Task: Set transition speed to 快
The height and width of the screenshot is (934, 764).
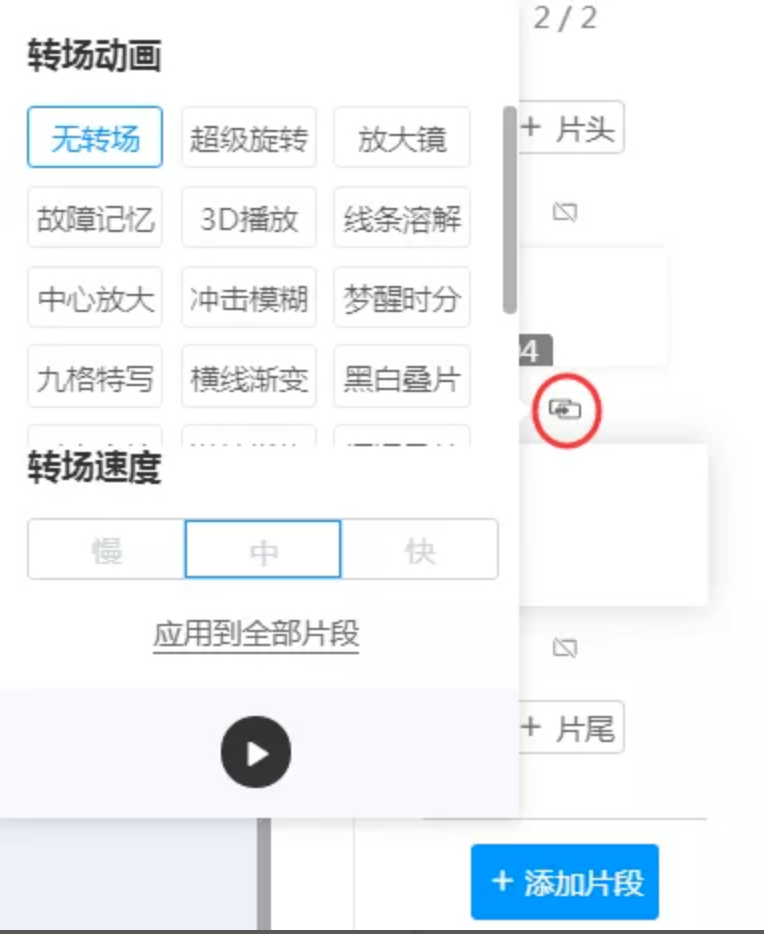Action: (420, 549)
